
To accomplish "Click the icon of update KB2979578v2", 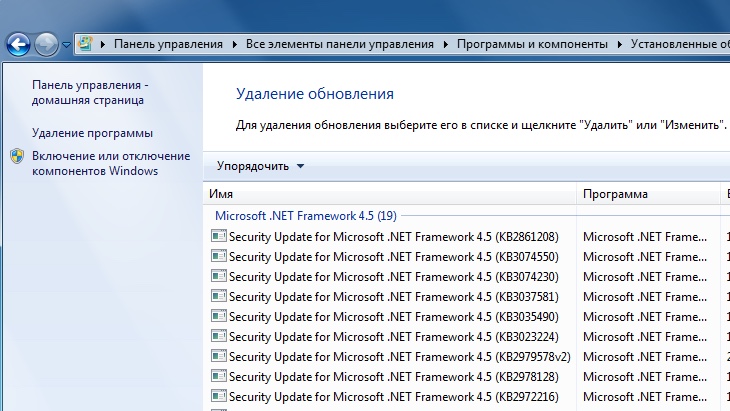I will coord(219,357).
